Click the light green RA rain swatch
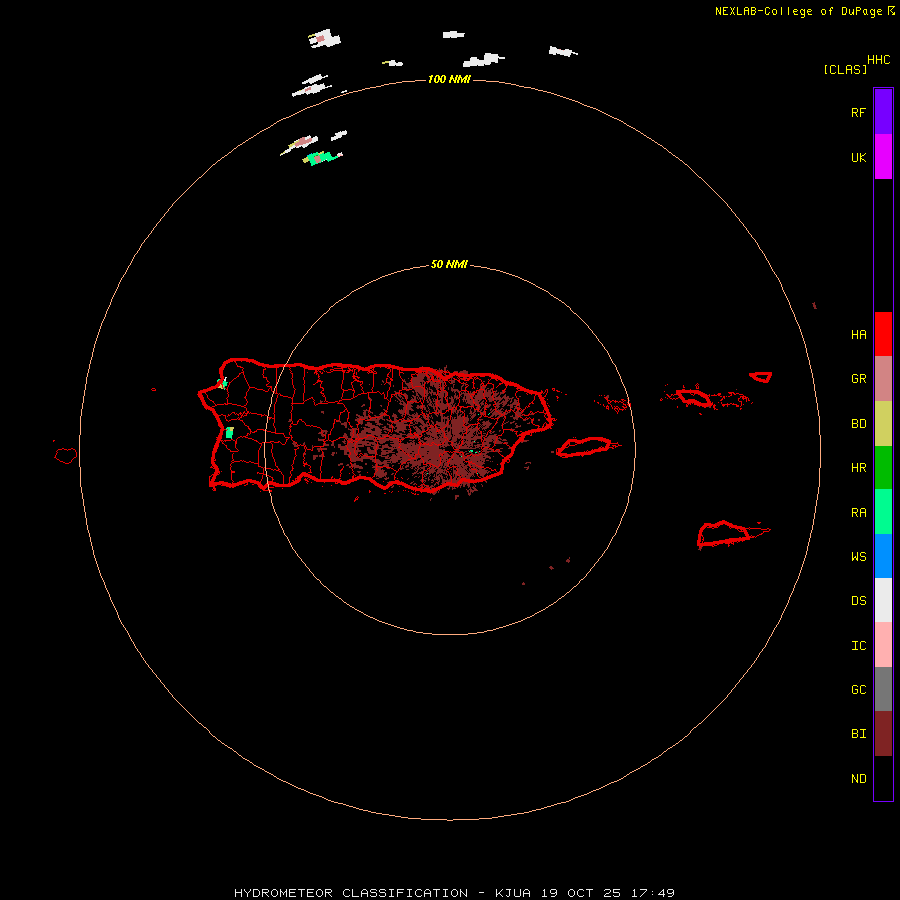The height and width of the screenshot is (900, 900). (883, 511)
